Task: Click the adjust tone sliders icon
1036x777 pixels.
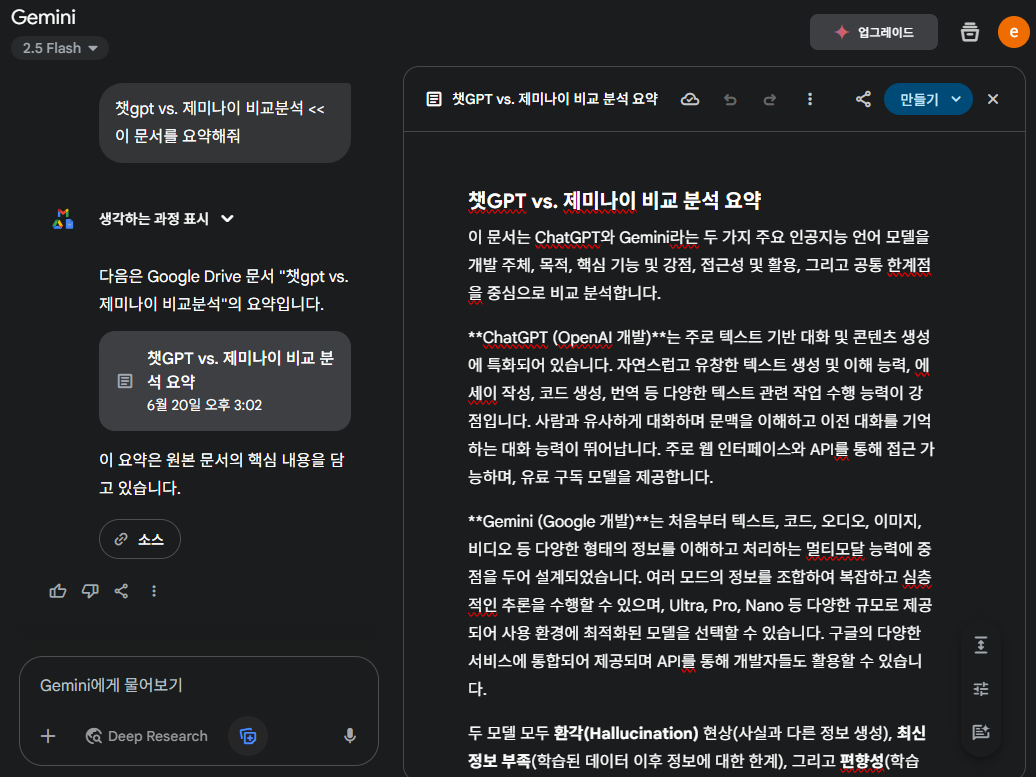Action: [x=981, y=689]
